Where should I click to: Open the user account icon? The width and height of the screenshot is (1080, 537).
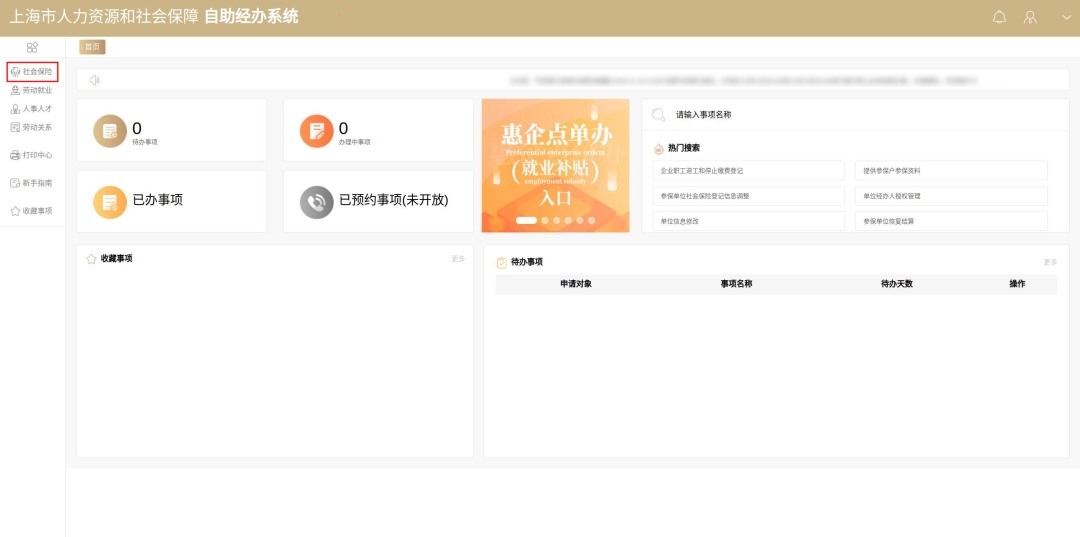click(x=1030, y=18)
